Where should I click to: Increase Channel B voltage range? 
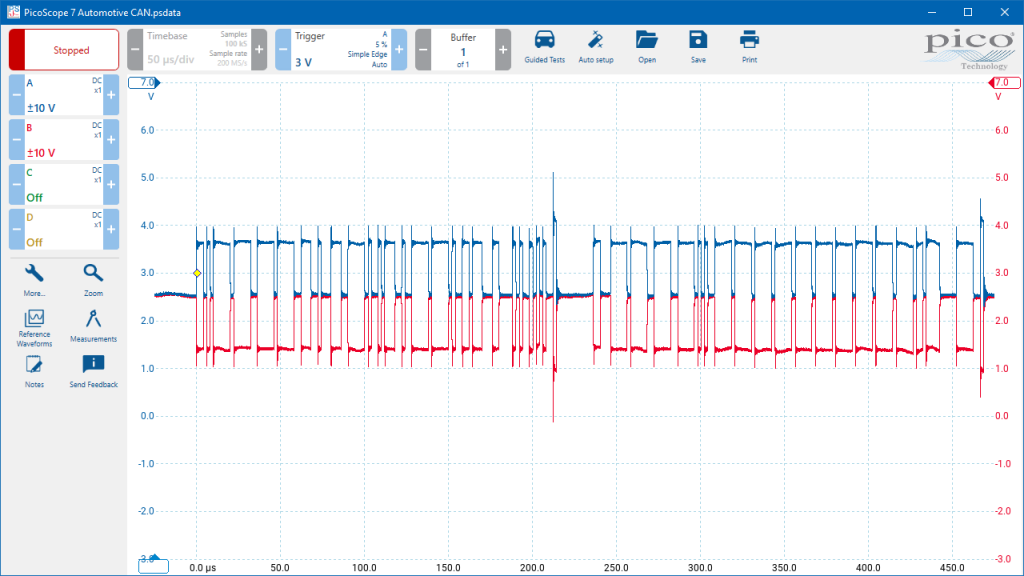(111, 140)
